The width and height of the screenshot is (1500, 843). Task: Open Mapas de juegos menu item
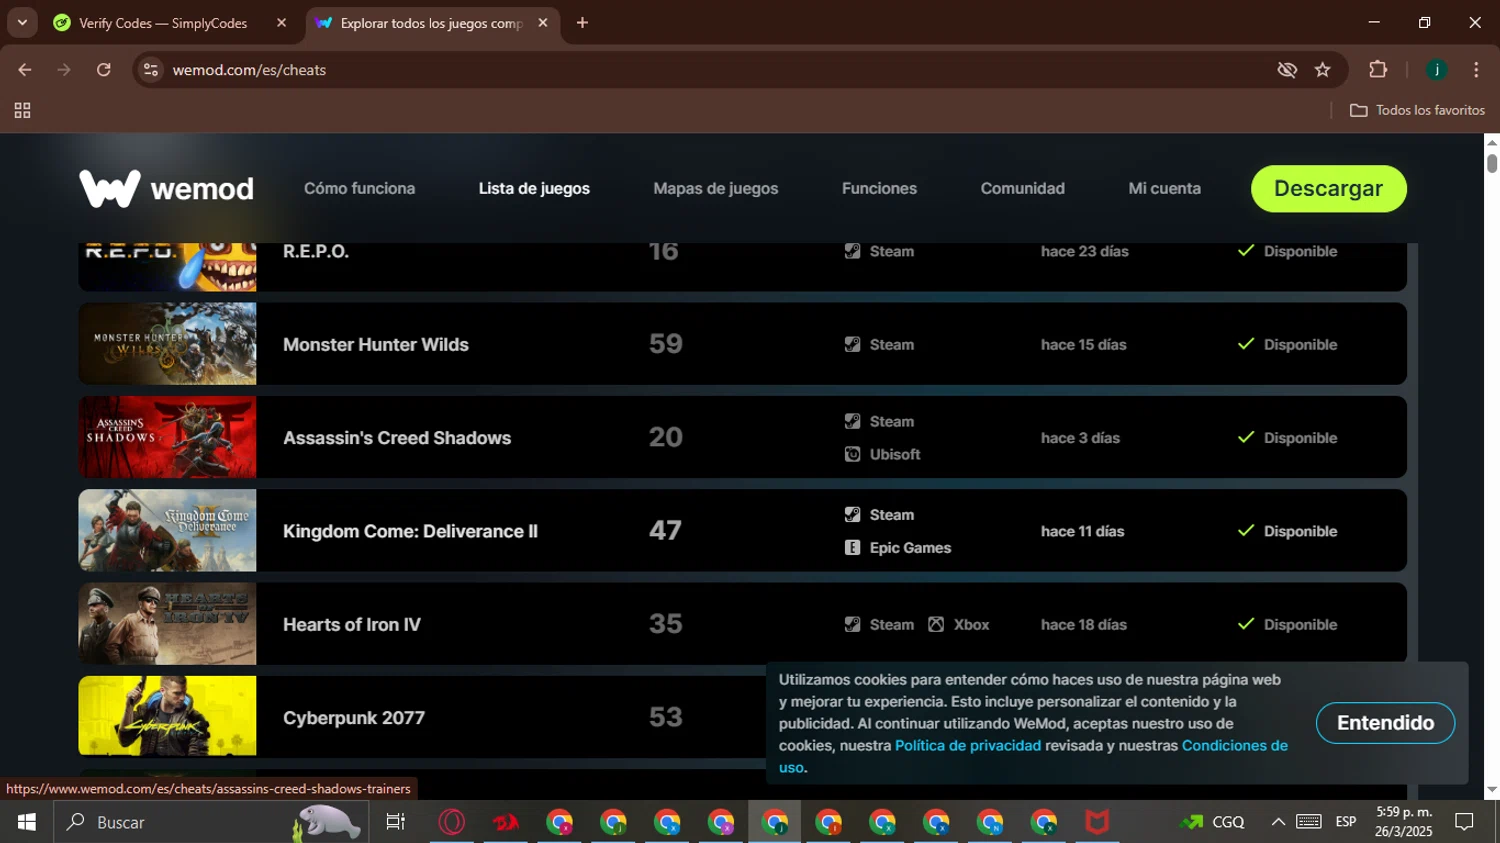(715, 189)
